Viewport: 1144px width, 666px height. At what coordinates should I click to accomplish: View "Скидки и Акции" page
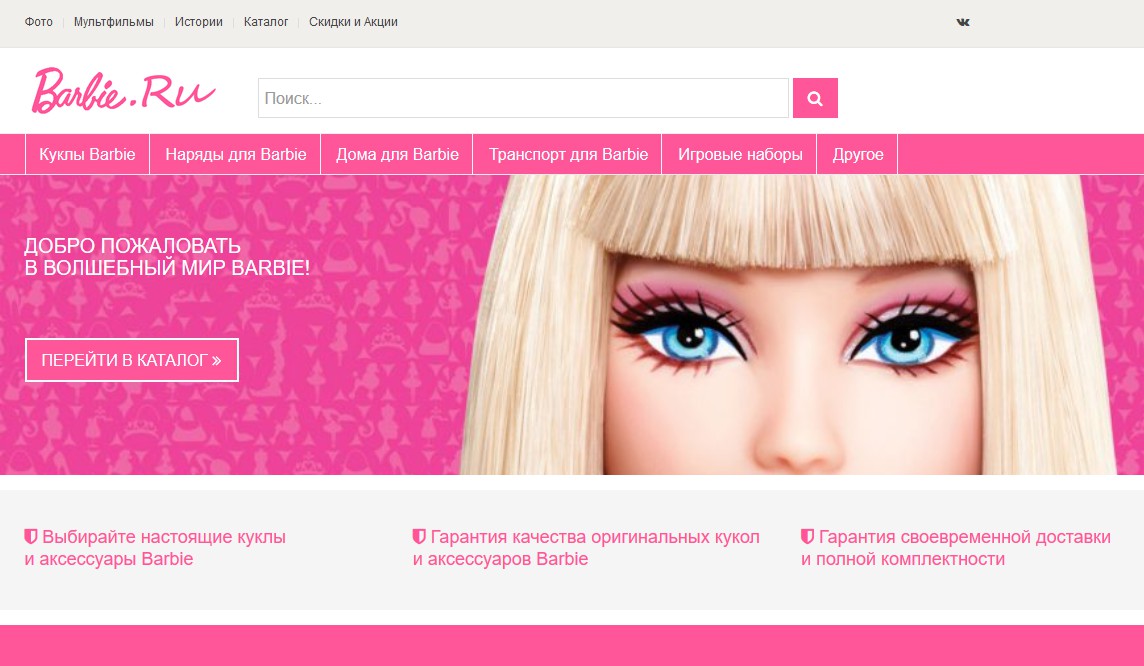point(353,22)
